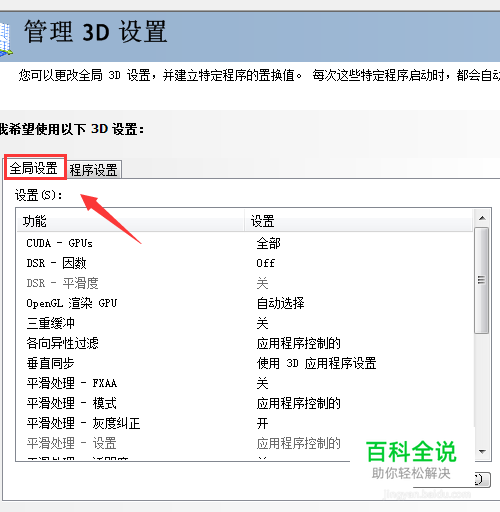Screen dimensions: 500x512
Task: Open the 程序设置 tab
Action: tap(94, 170)
